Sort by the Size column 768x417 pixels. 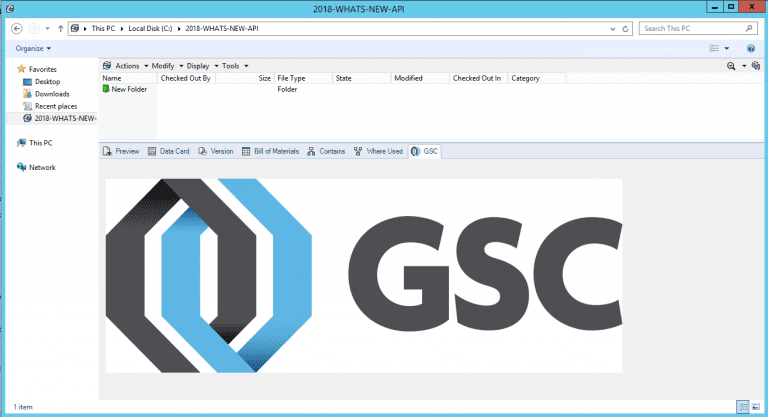244,78
